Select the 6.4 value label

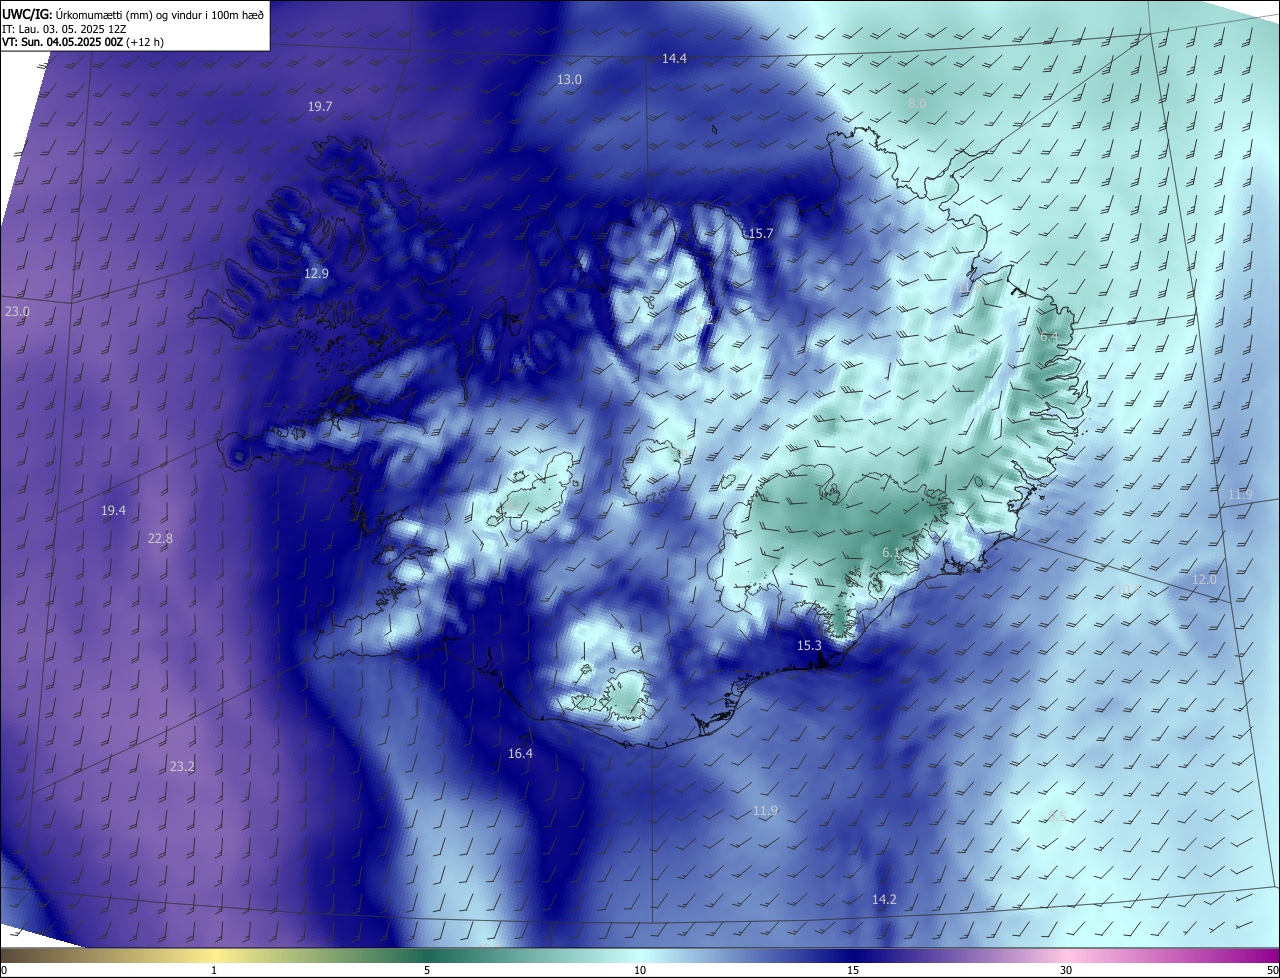(1048, 336)
